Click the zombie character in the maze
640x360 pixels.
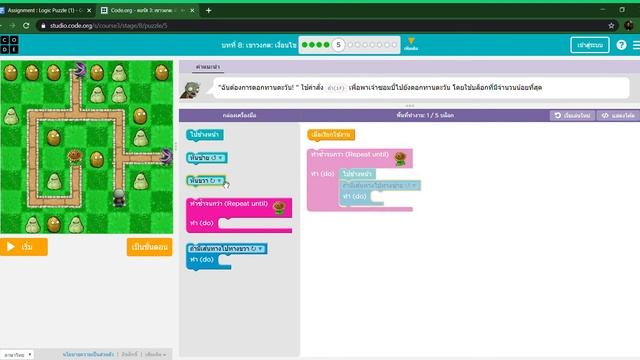click(x=119, y=198)
